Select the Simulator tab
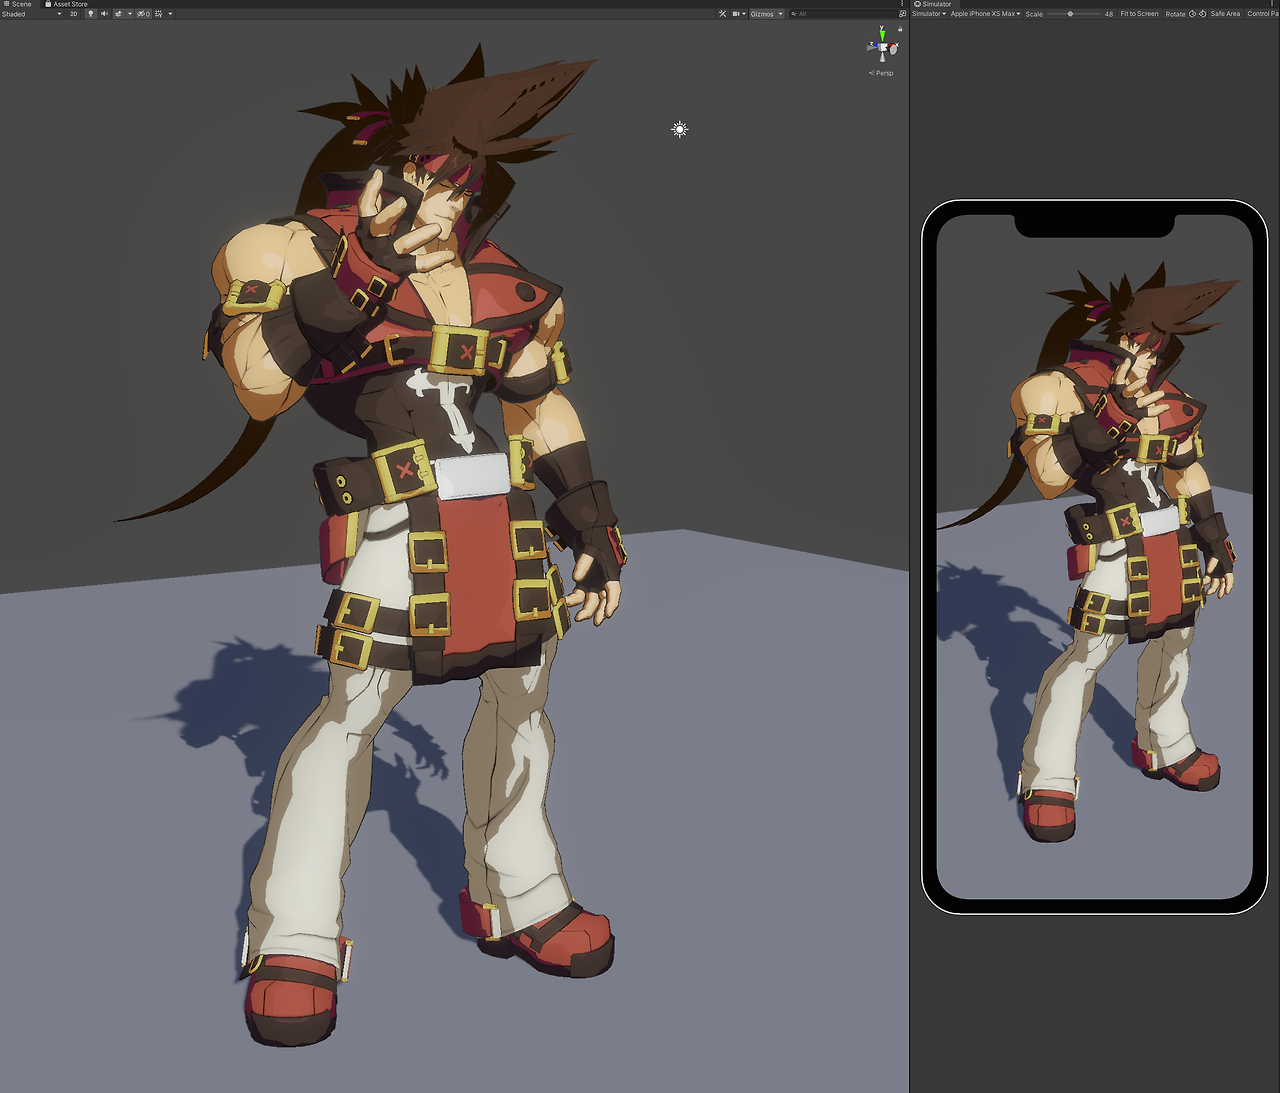 click(932, 4)
